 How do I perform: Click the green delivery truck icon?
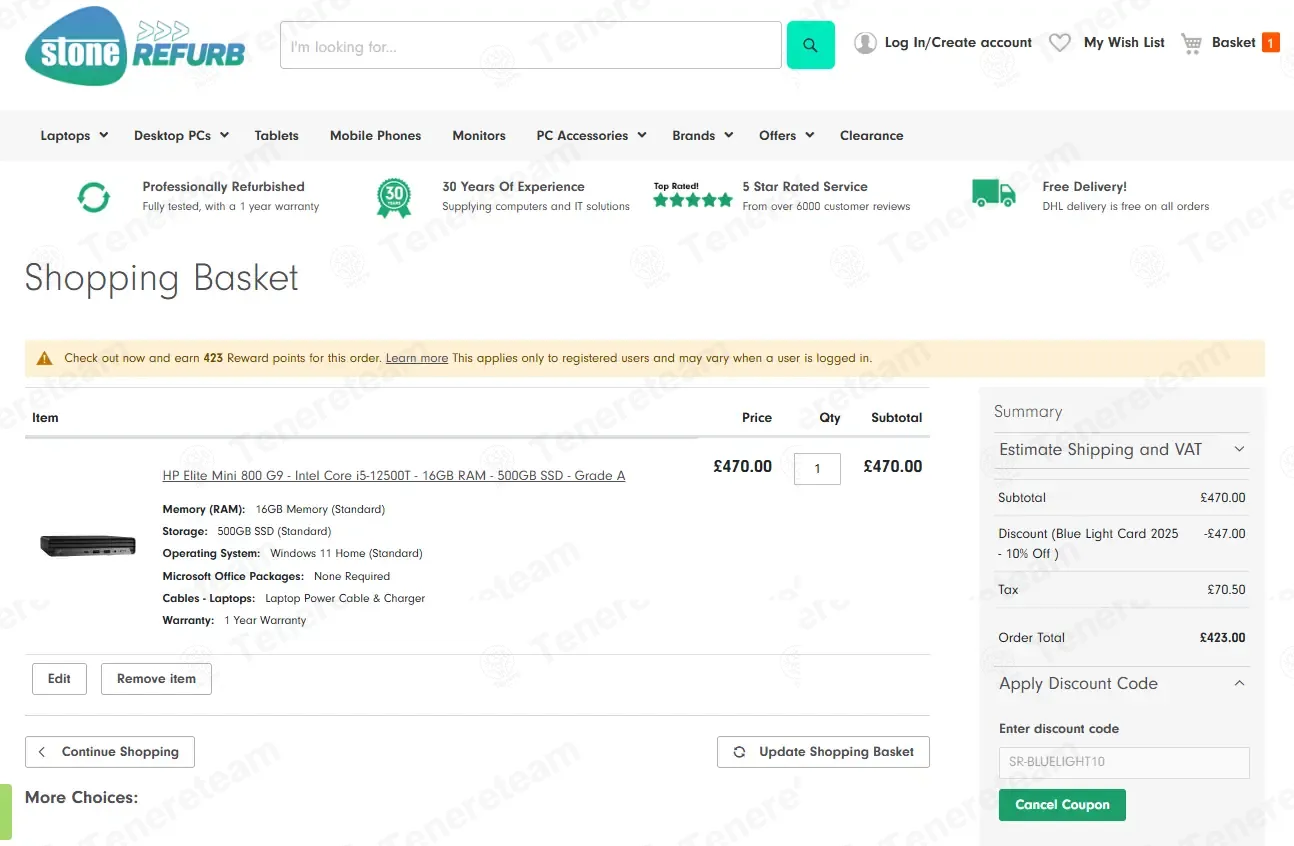pyautogui.click(x=994, y=193)
